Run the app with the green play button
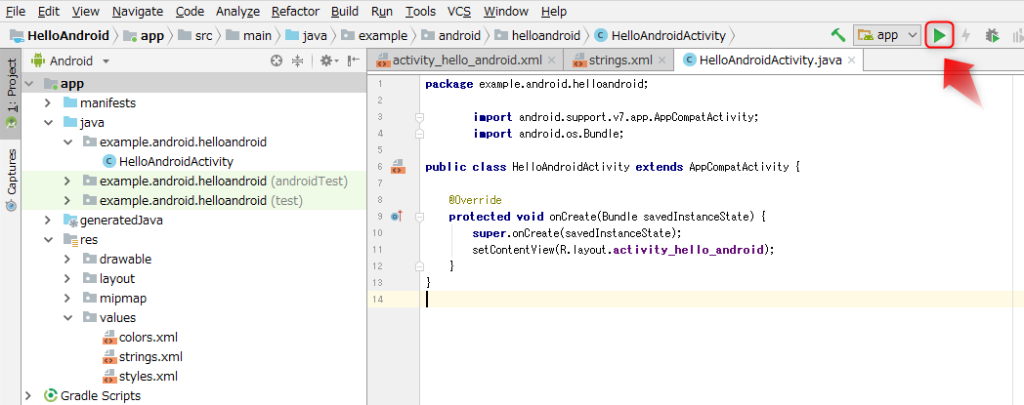This screenshot has height=405, width=1024. [x=939, y=35]
